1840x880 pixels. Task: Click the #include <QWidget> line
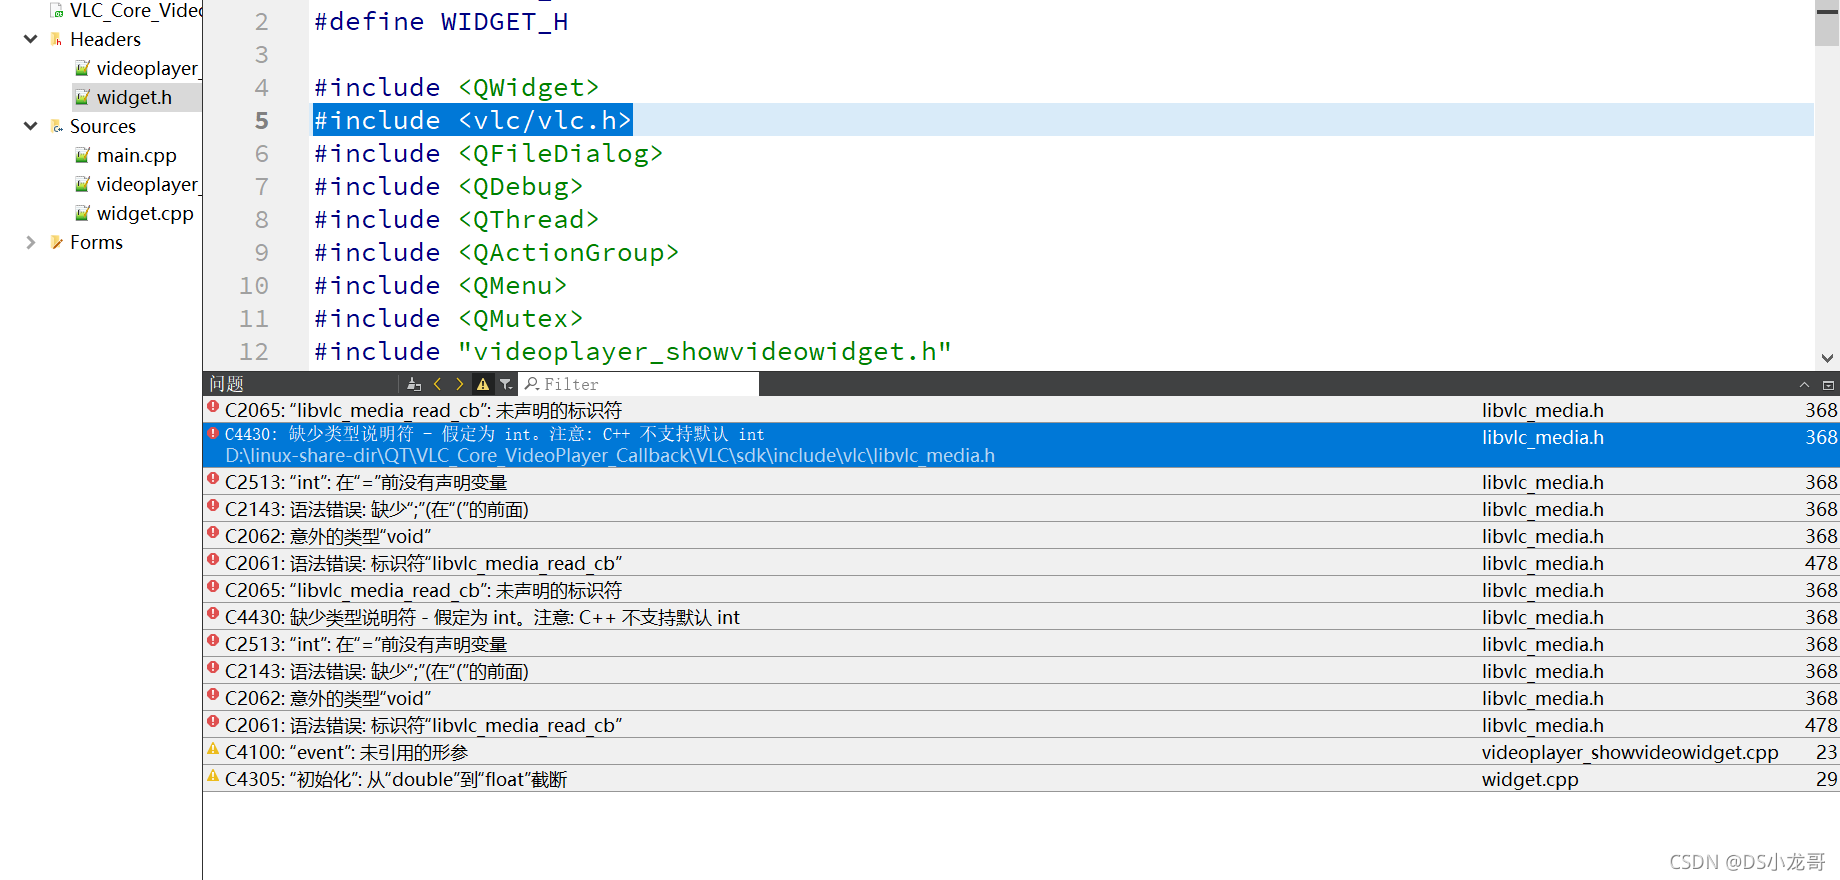point(456,87)
